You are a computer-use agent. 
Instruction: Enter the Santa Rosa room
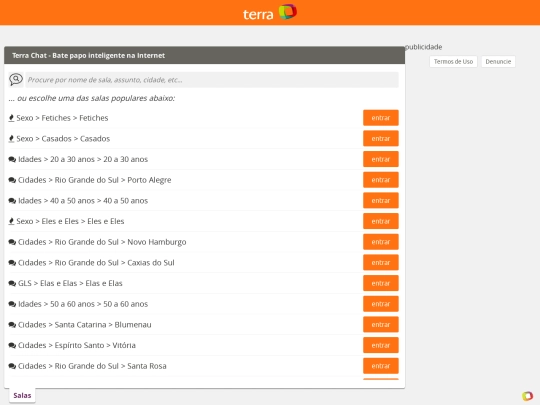pos(381,366)
